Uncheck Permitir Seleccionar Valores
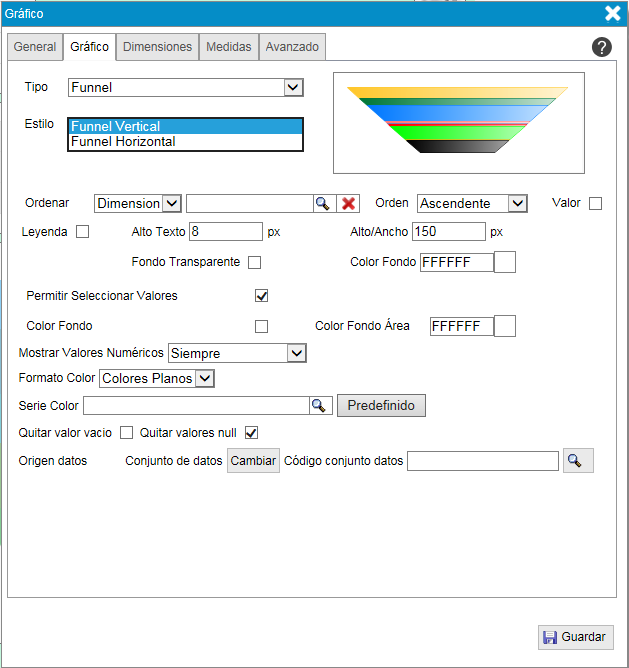 [x=262, y=296]
